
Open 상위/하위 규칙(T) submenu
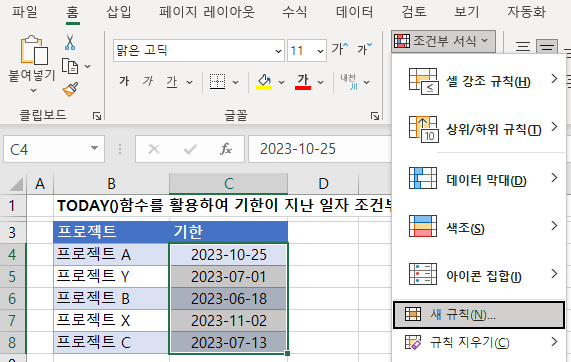[479, 129]
